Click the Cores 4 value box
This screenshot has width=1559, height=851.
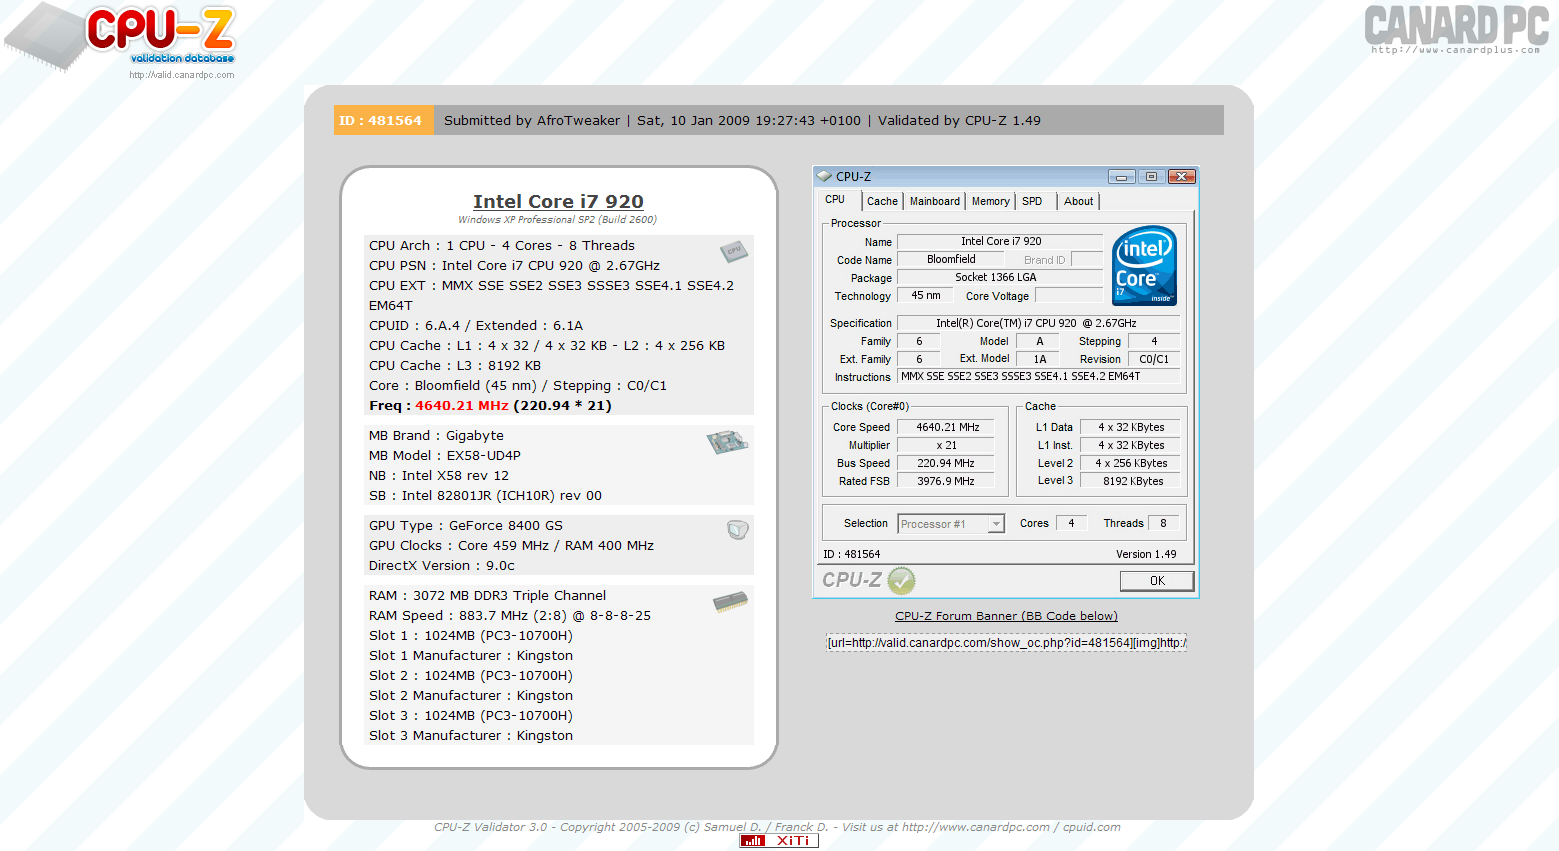[x=1072, y=523]
